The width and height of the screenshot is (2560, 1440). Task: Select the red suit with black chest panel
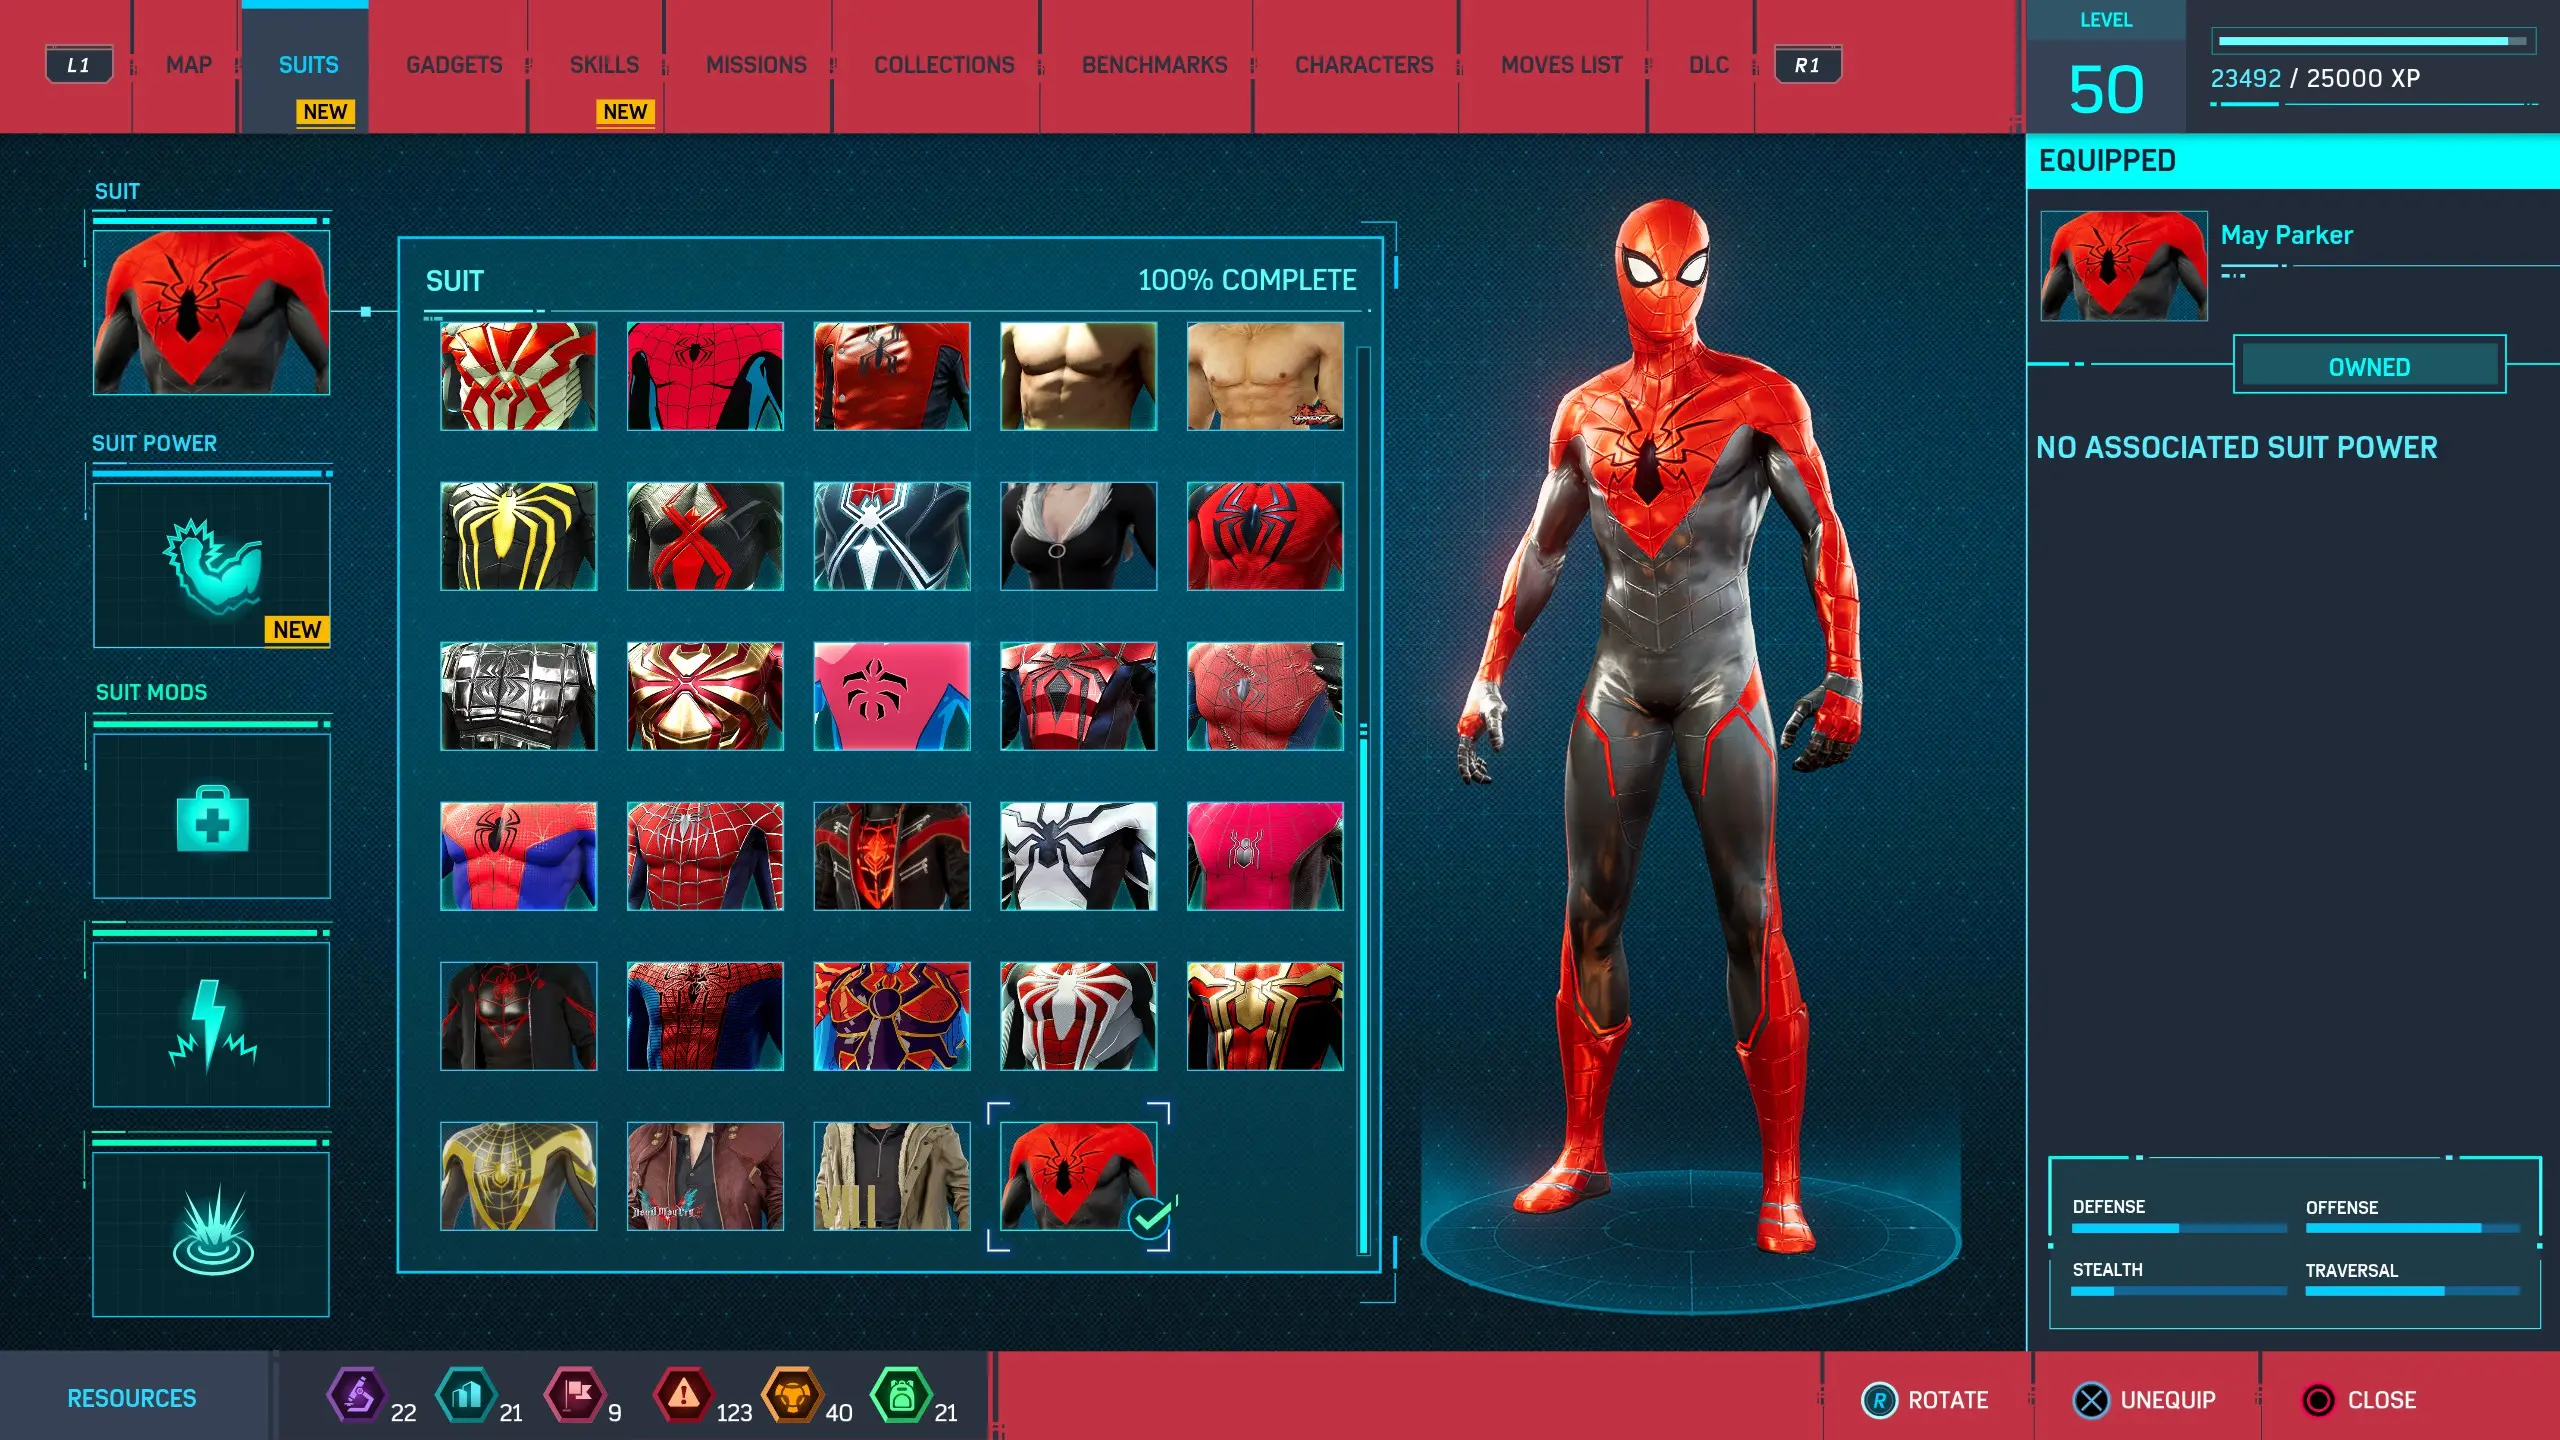coord(1078,696)
